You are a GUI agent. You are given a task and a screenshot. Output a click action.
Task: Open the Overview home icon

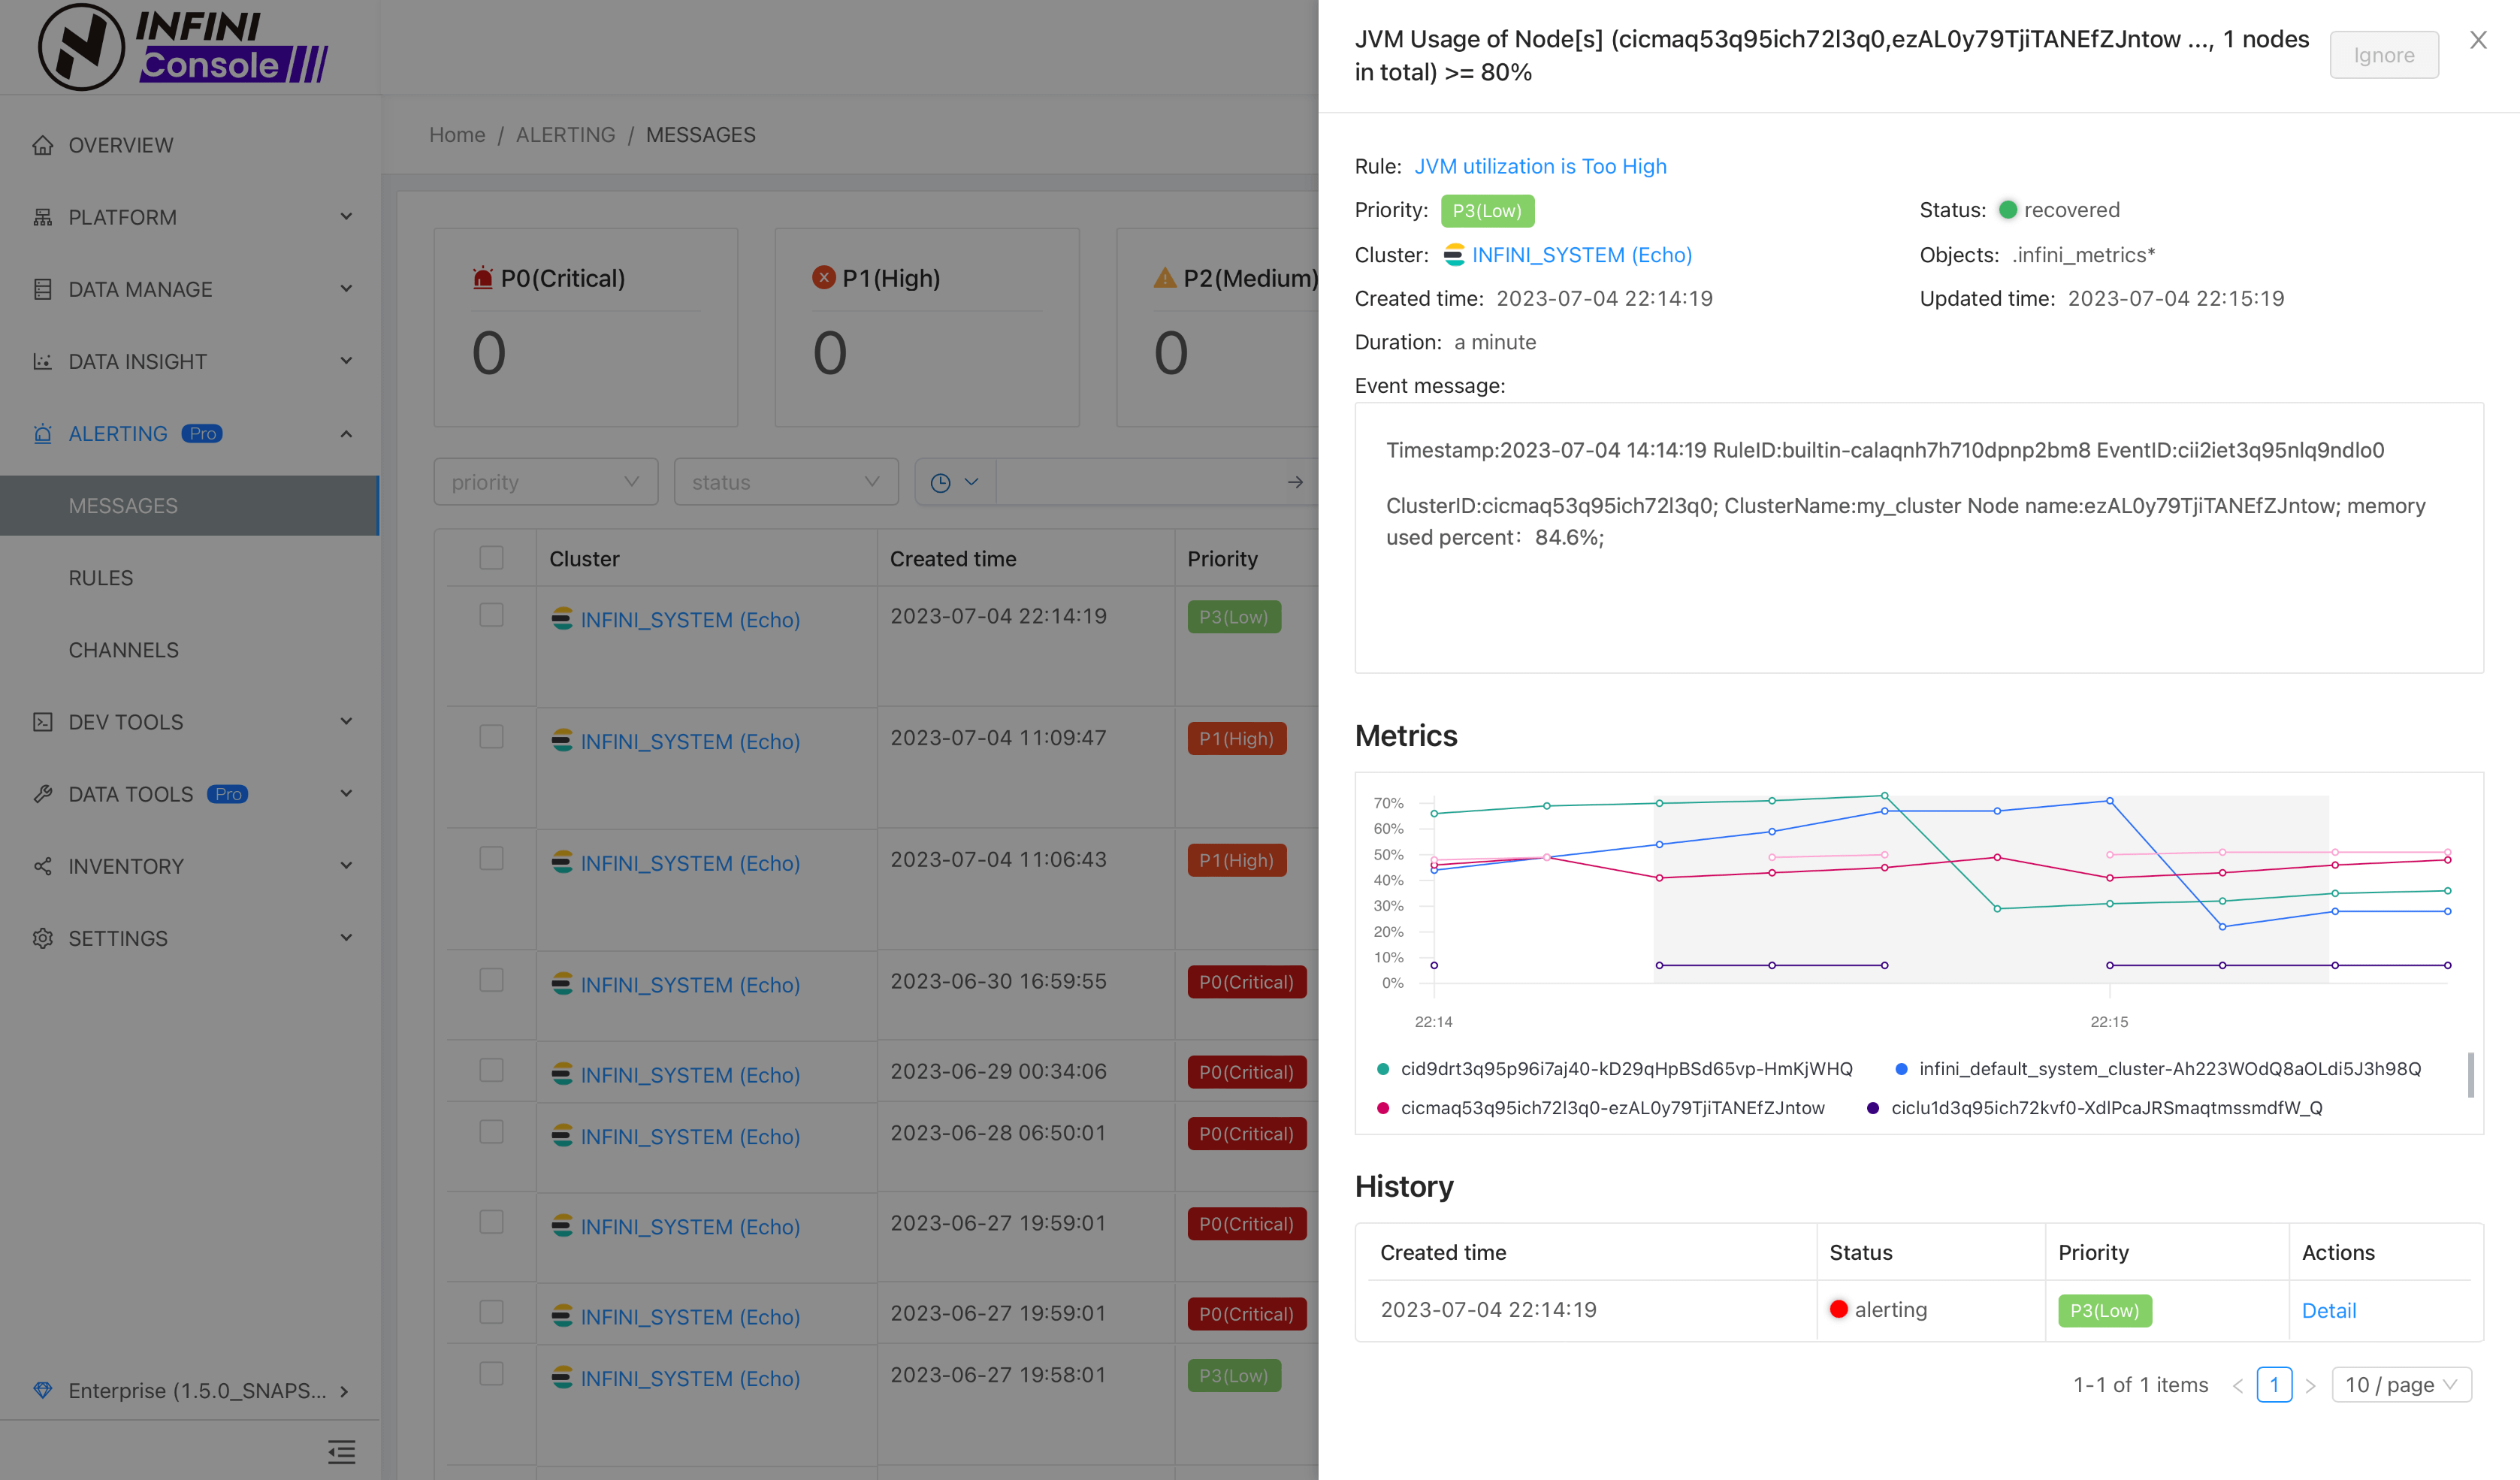[42, 145]
